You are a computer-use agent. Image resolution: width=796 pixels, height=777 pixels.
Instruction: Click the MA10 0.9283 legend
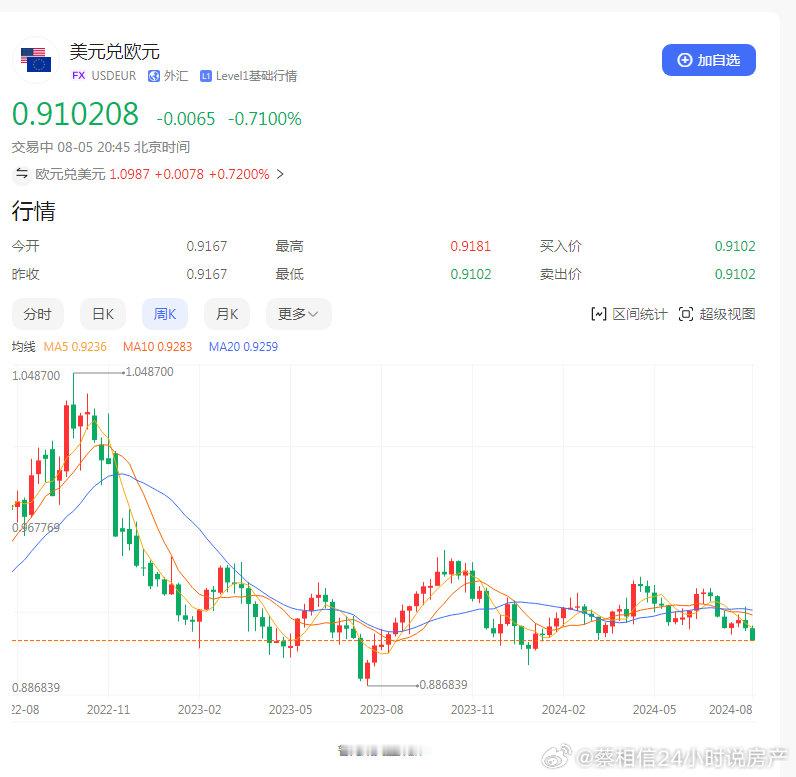[157, 347]
